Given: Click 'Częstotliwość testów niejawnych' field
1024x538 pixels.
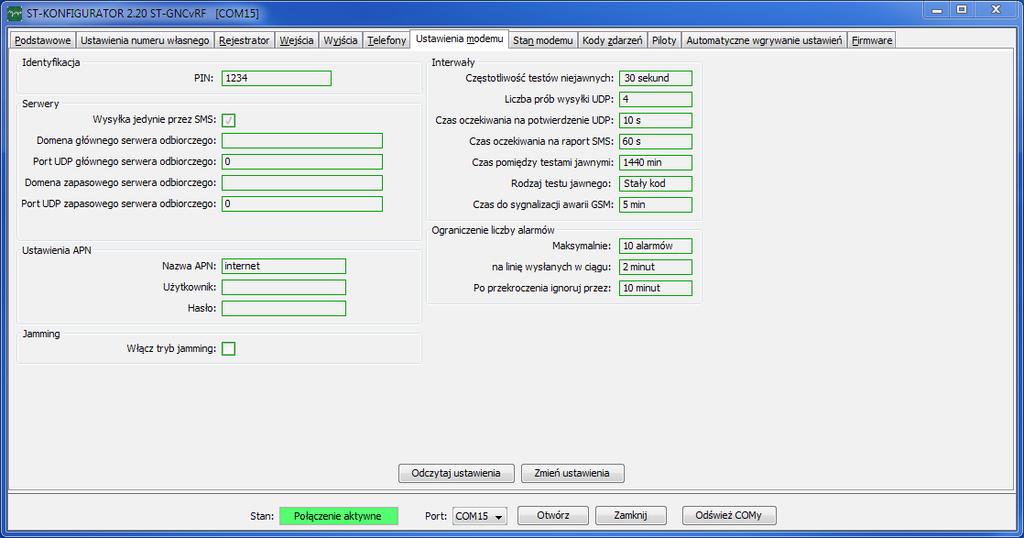Looking at the screenshot, I should (656, 78).
